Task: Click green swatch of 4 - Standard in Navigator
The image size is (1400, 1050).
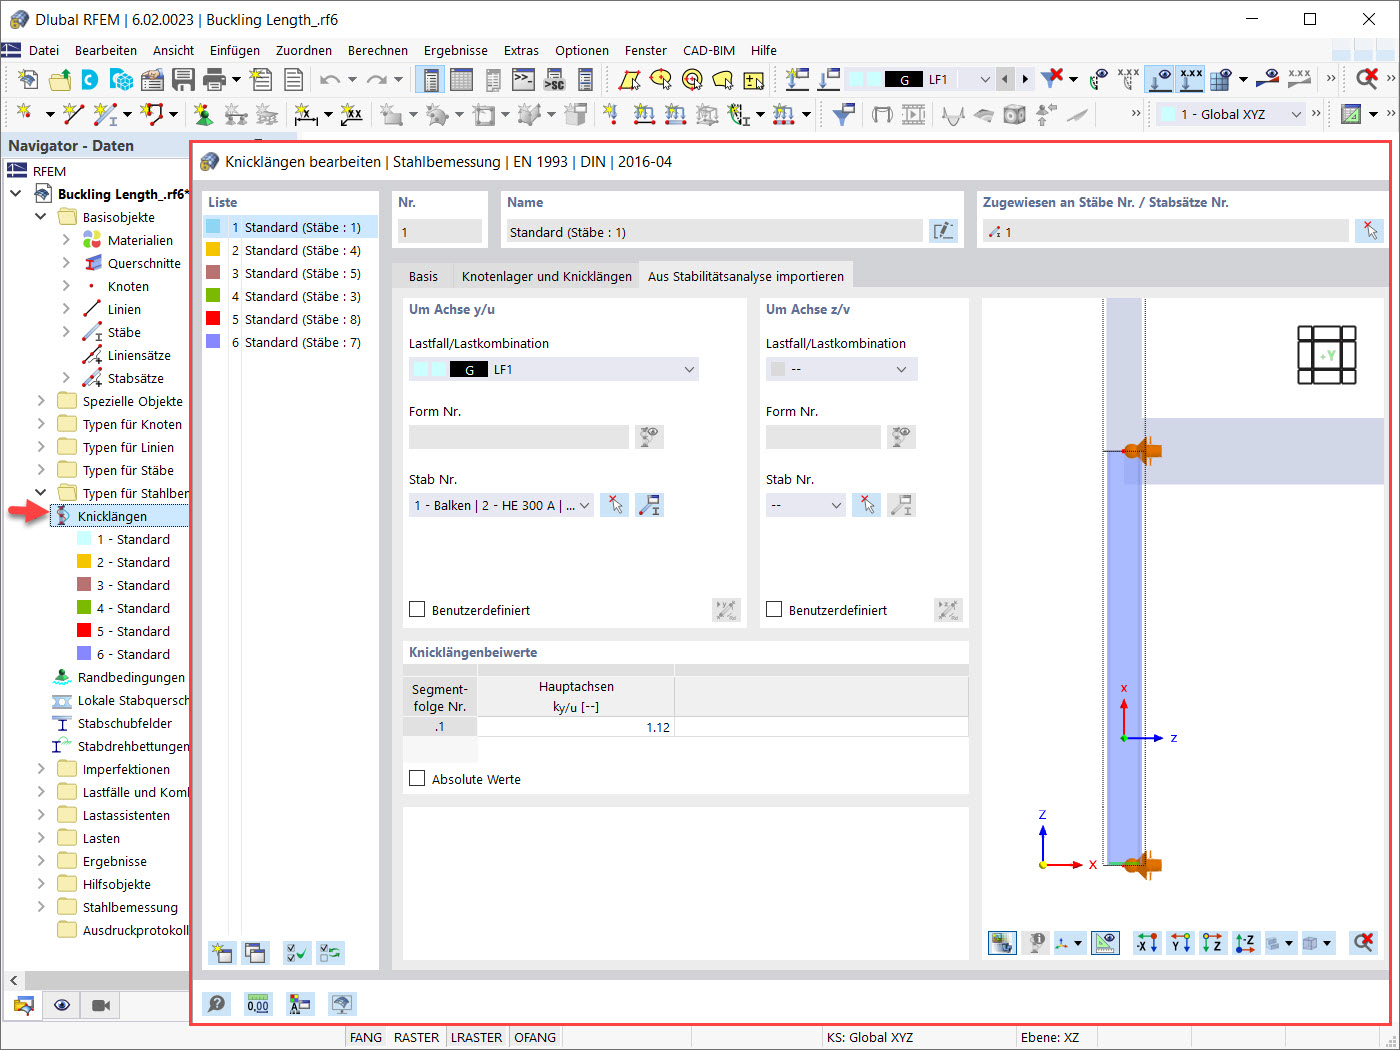Action: click(84, 608)
